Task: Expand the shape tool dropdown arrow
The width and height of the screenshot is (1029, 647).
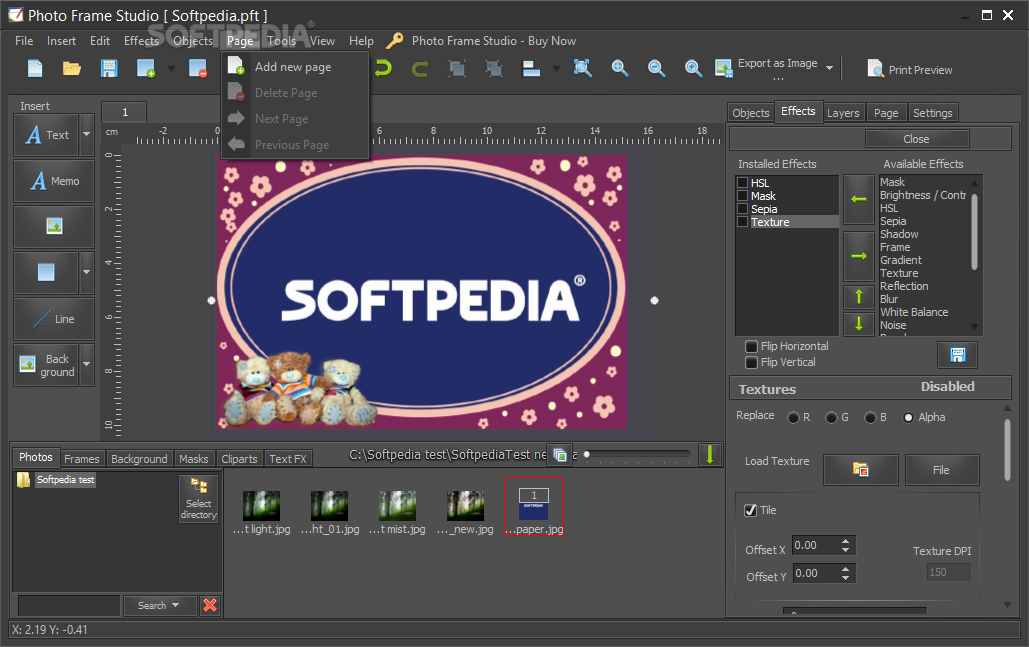Action: (x=87, y=272)
